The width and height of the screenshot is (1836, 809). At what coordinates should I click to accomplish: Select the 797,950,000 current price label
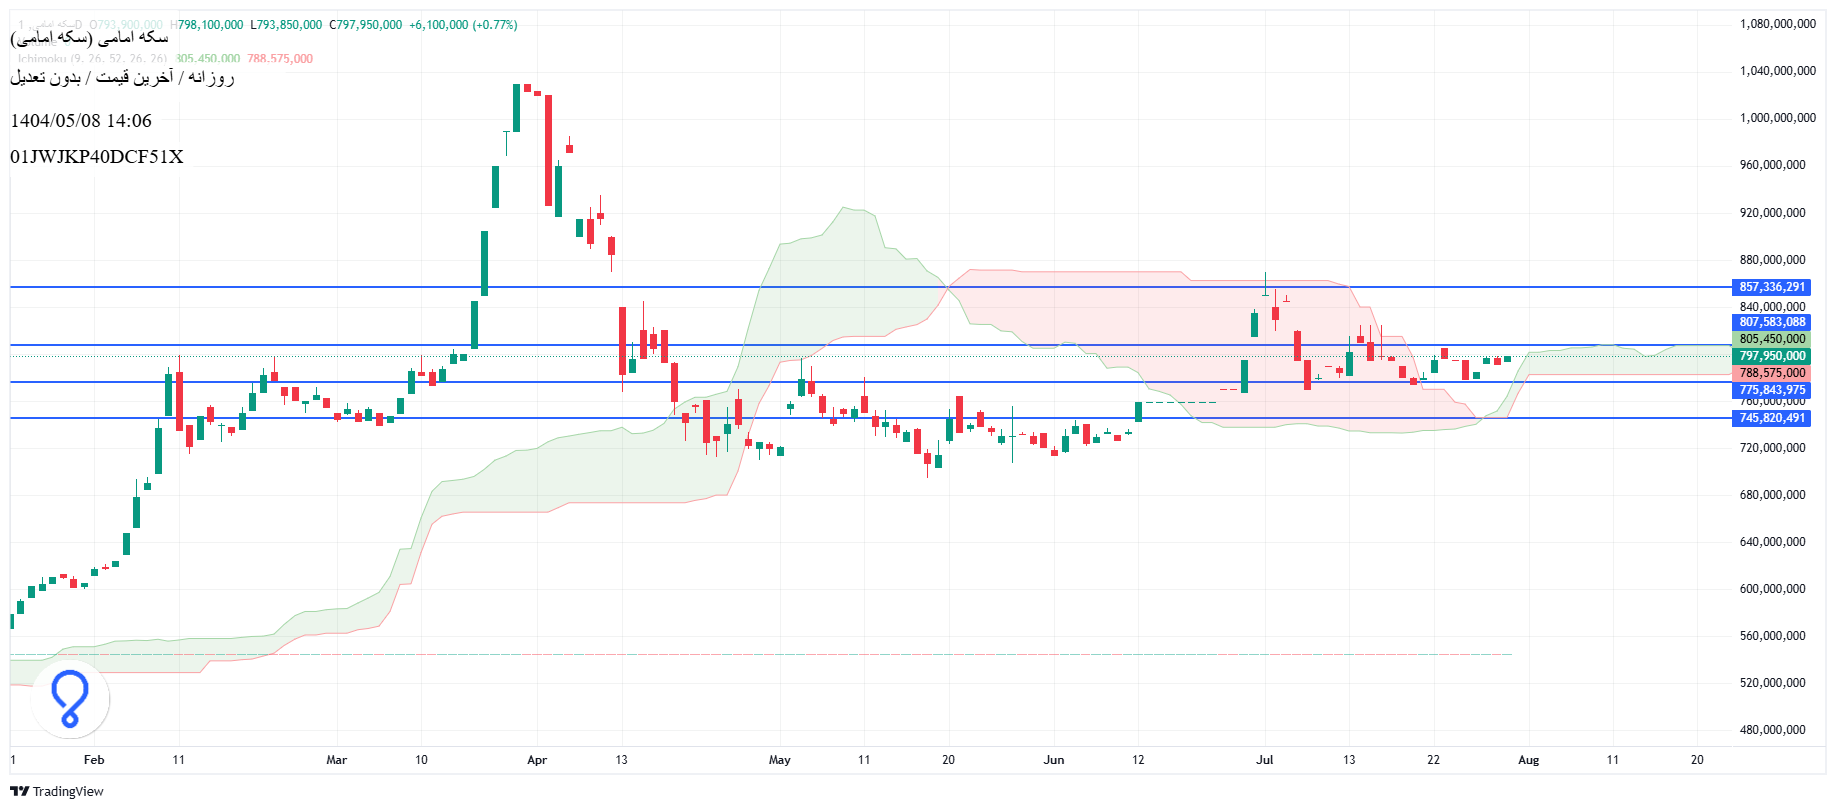coord(1772,356)
